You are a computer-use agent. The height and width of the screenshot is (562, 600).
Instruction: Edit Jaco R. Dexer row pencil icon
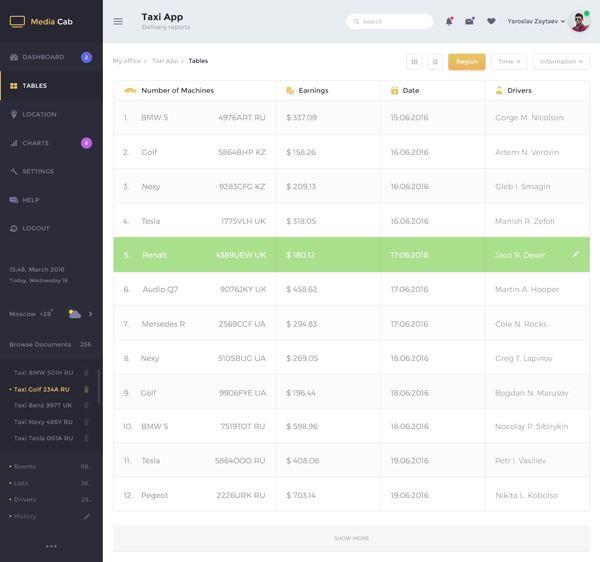click(576, 254)
